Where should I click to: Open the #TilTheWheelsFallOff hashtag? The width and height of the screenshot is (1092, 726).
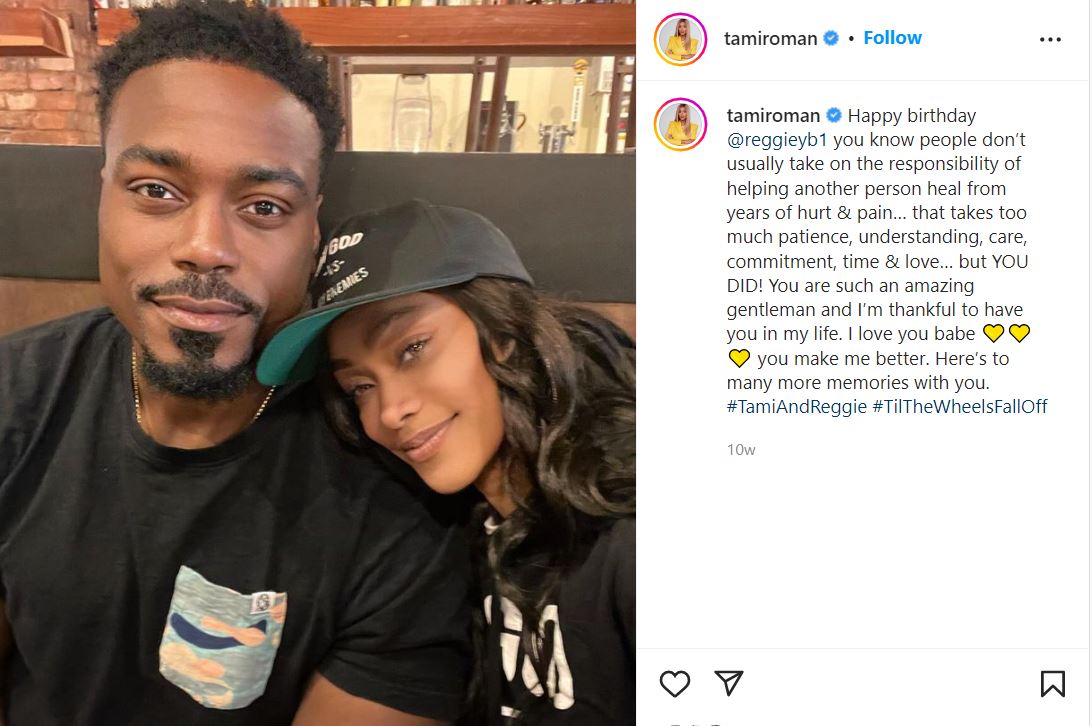tap(960, 406)
